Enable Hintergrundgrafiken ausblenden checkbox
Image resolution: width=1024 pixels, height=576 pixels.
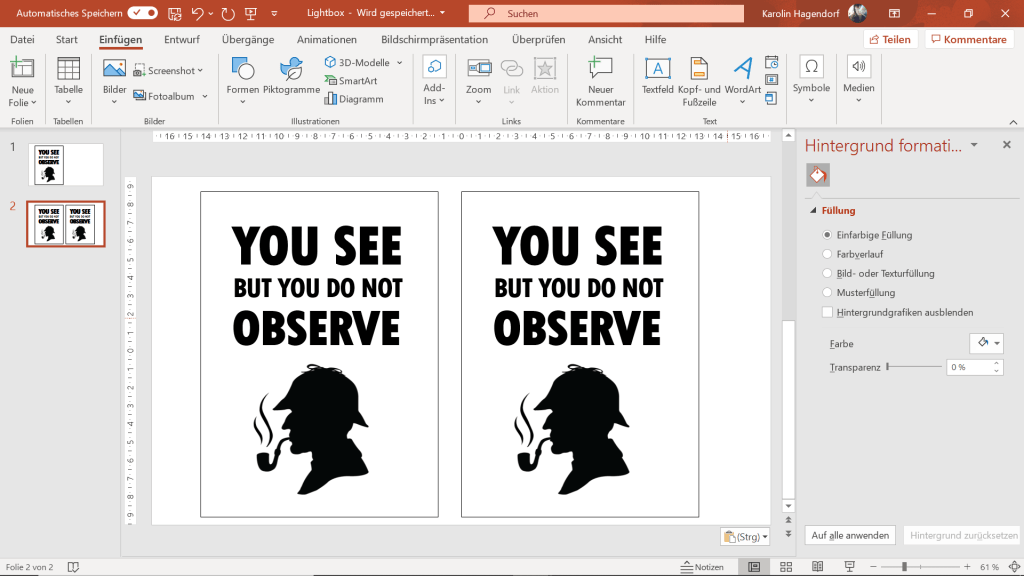[x=827, y=312]
